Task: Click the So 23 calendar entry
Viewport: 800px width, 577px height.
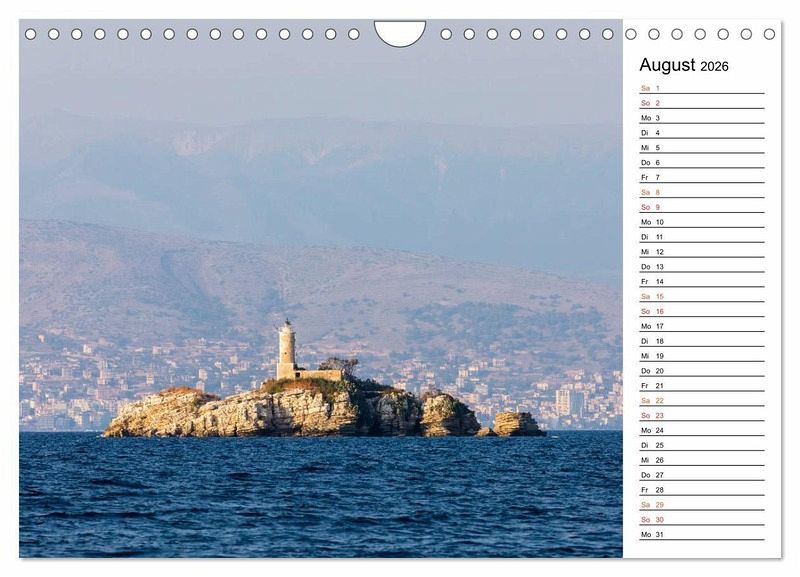Action: coord(700,415)
